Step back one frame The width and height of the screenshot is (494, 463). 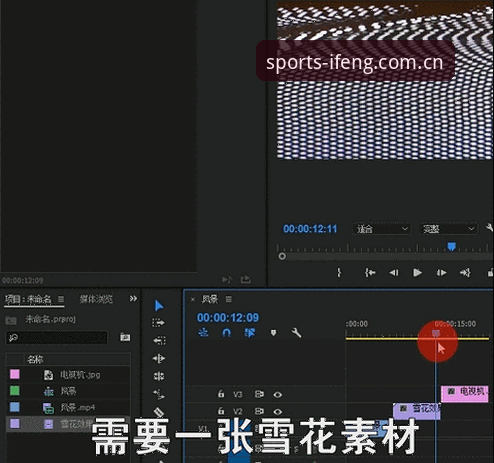coord(394,273)
